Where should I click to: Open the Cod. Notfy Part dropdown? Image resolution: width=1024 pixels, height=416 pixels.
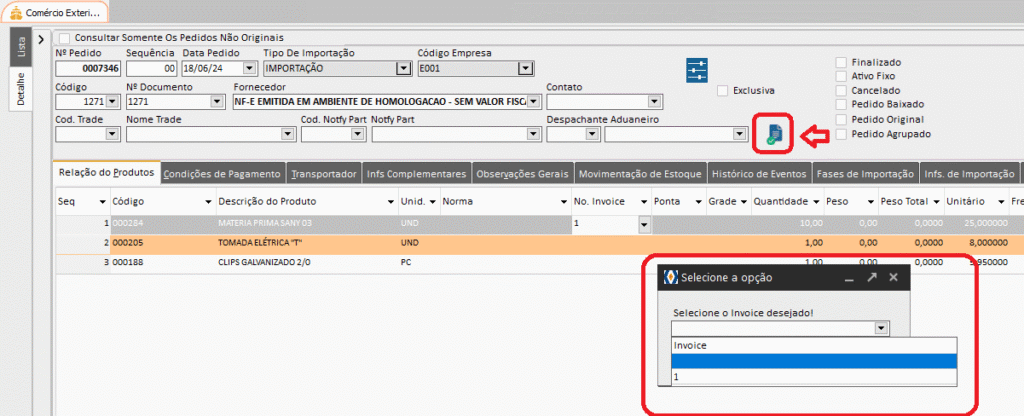(357, 133)
